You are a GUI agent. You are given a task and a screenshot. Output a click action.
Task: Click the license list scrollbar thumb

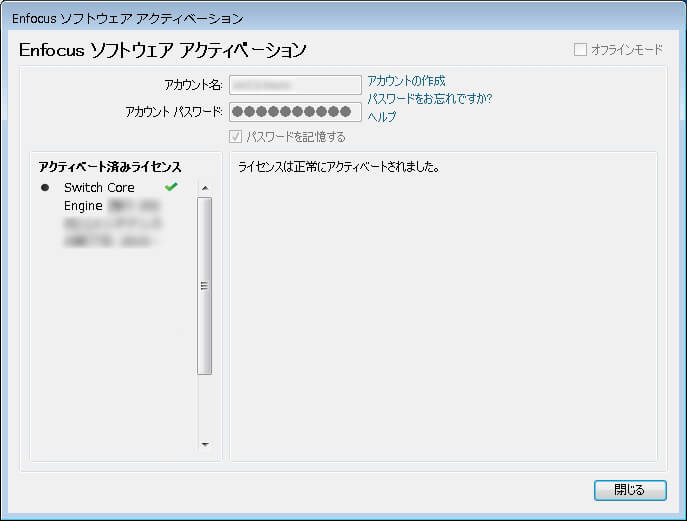point(205,286)
